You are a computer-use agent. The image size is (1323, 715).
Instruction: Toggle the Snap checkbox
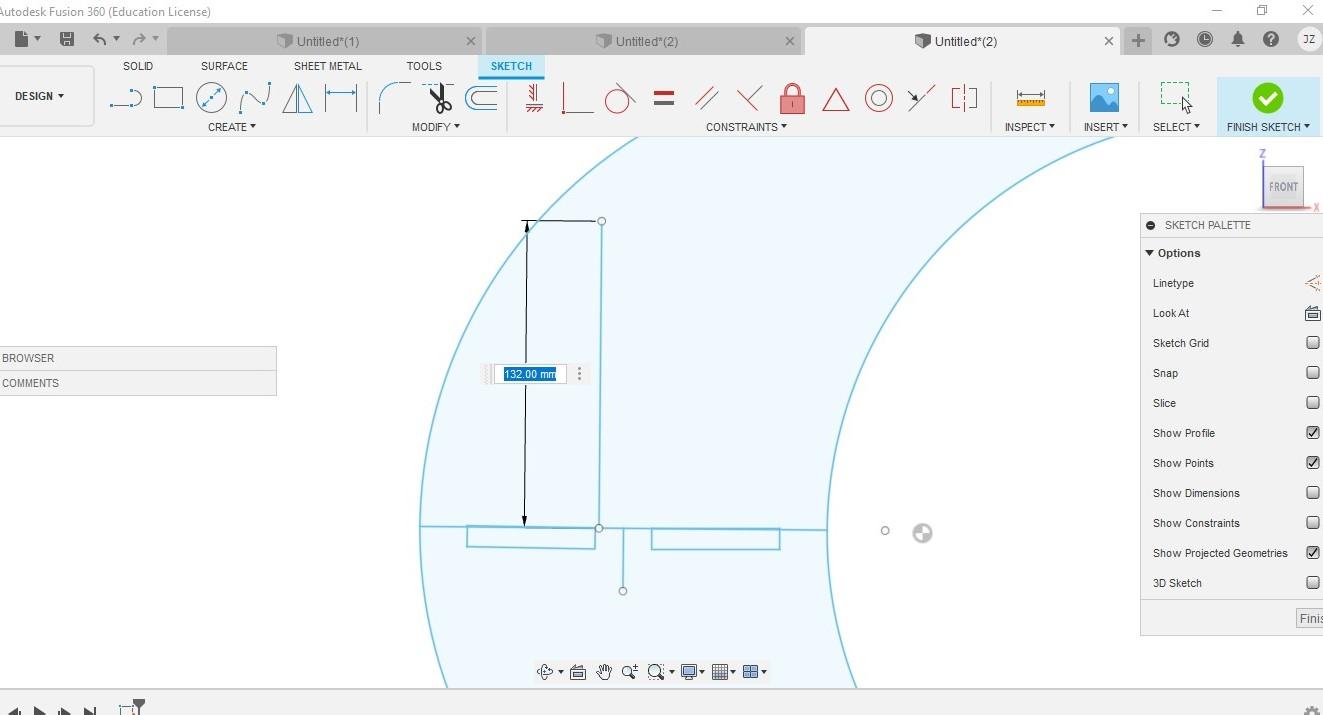pos(1312,373)
